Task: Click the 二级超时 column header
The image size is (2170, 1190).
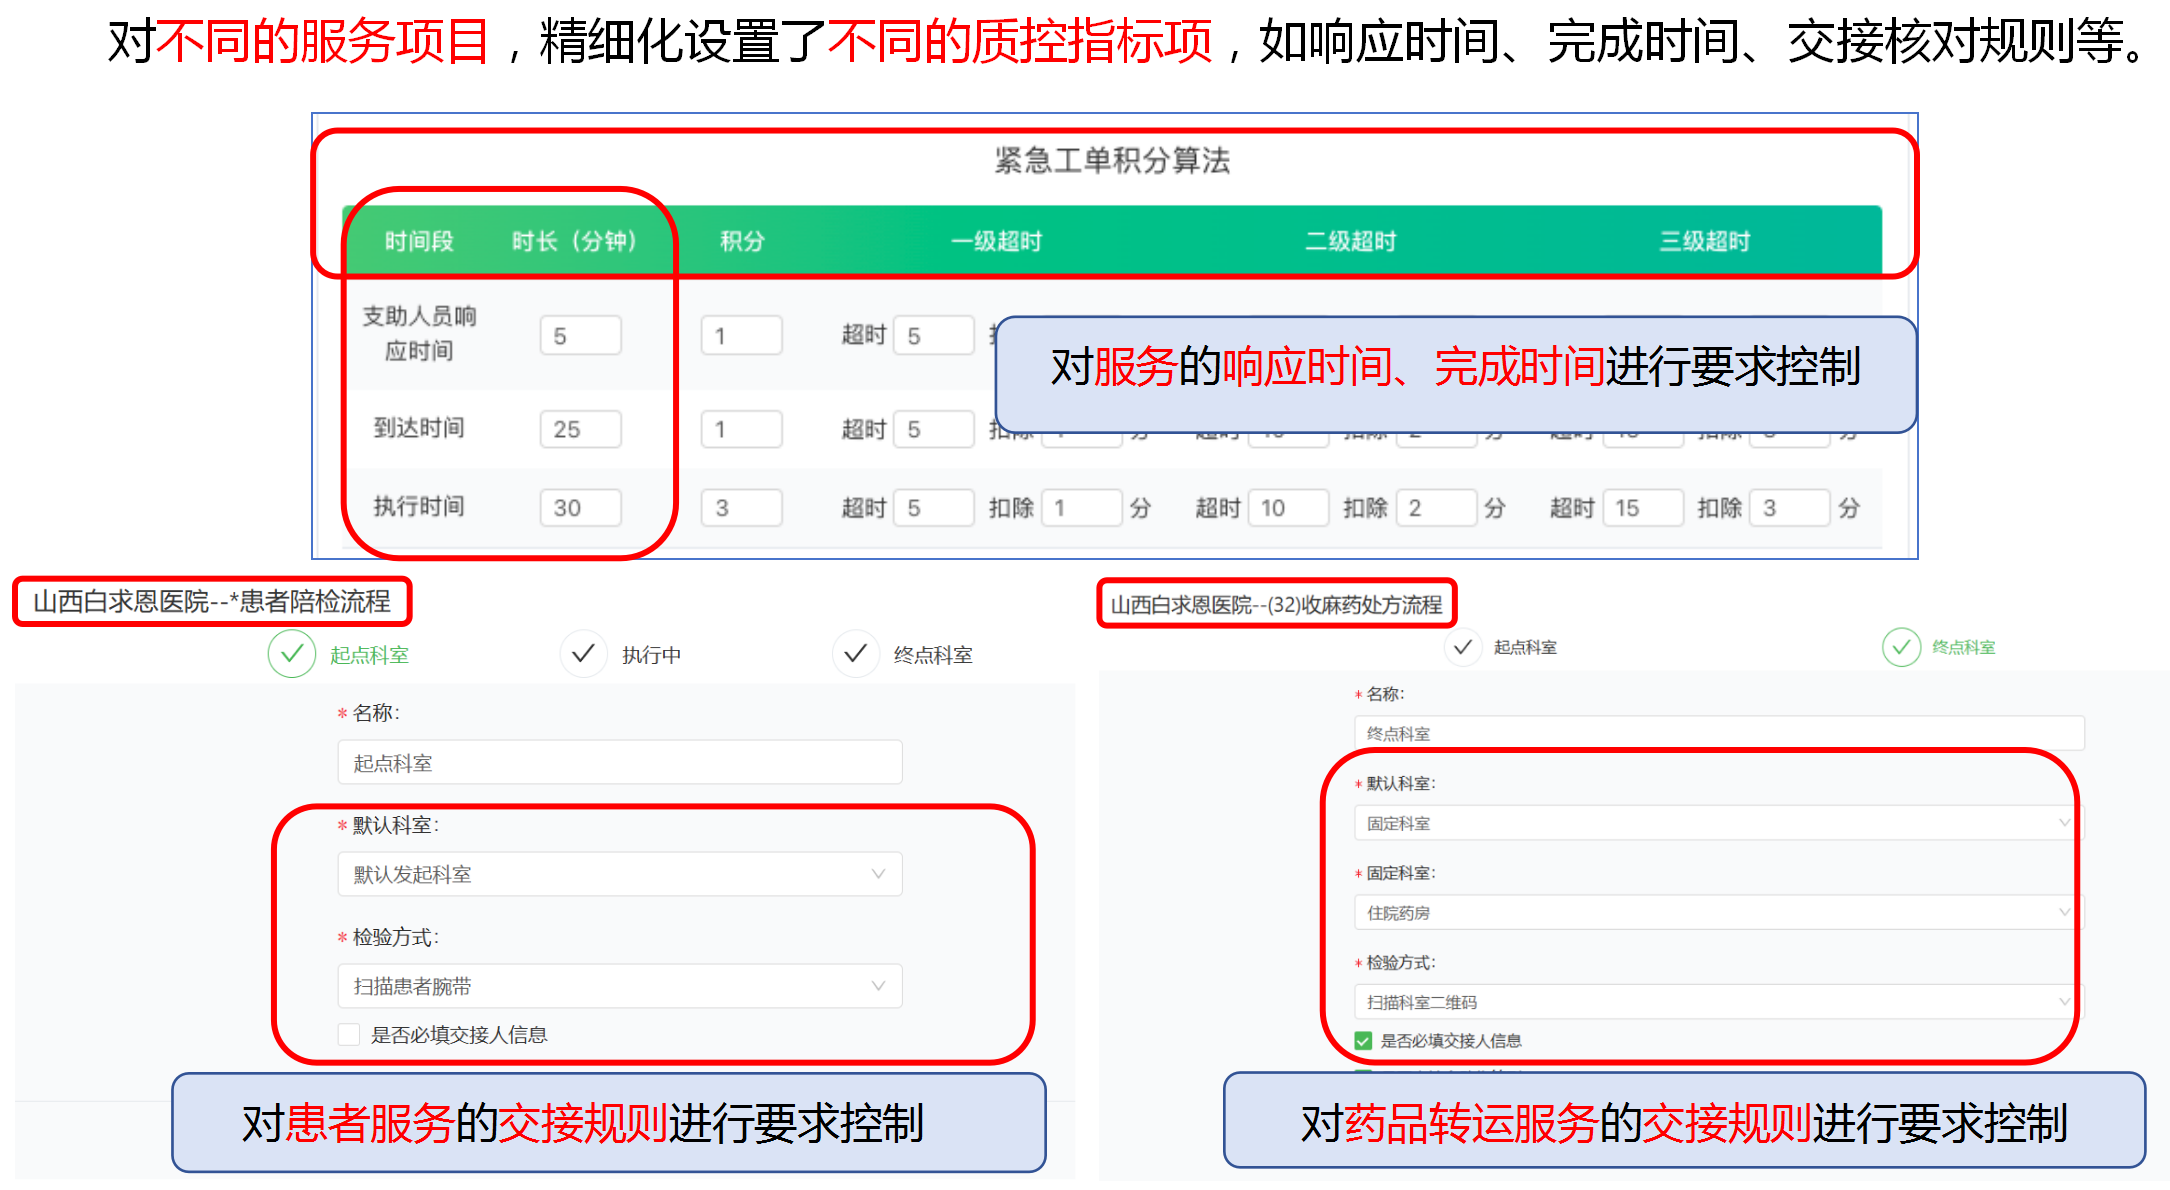Action: pos(1350,241)
